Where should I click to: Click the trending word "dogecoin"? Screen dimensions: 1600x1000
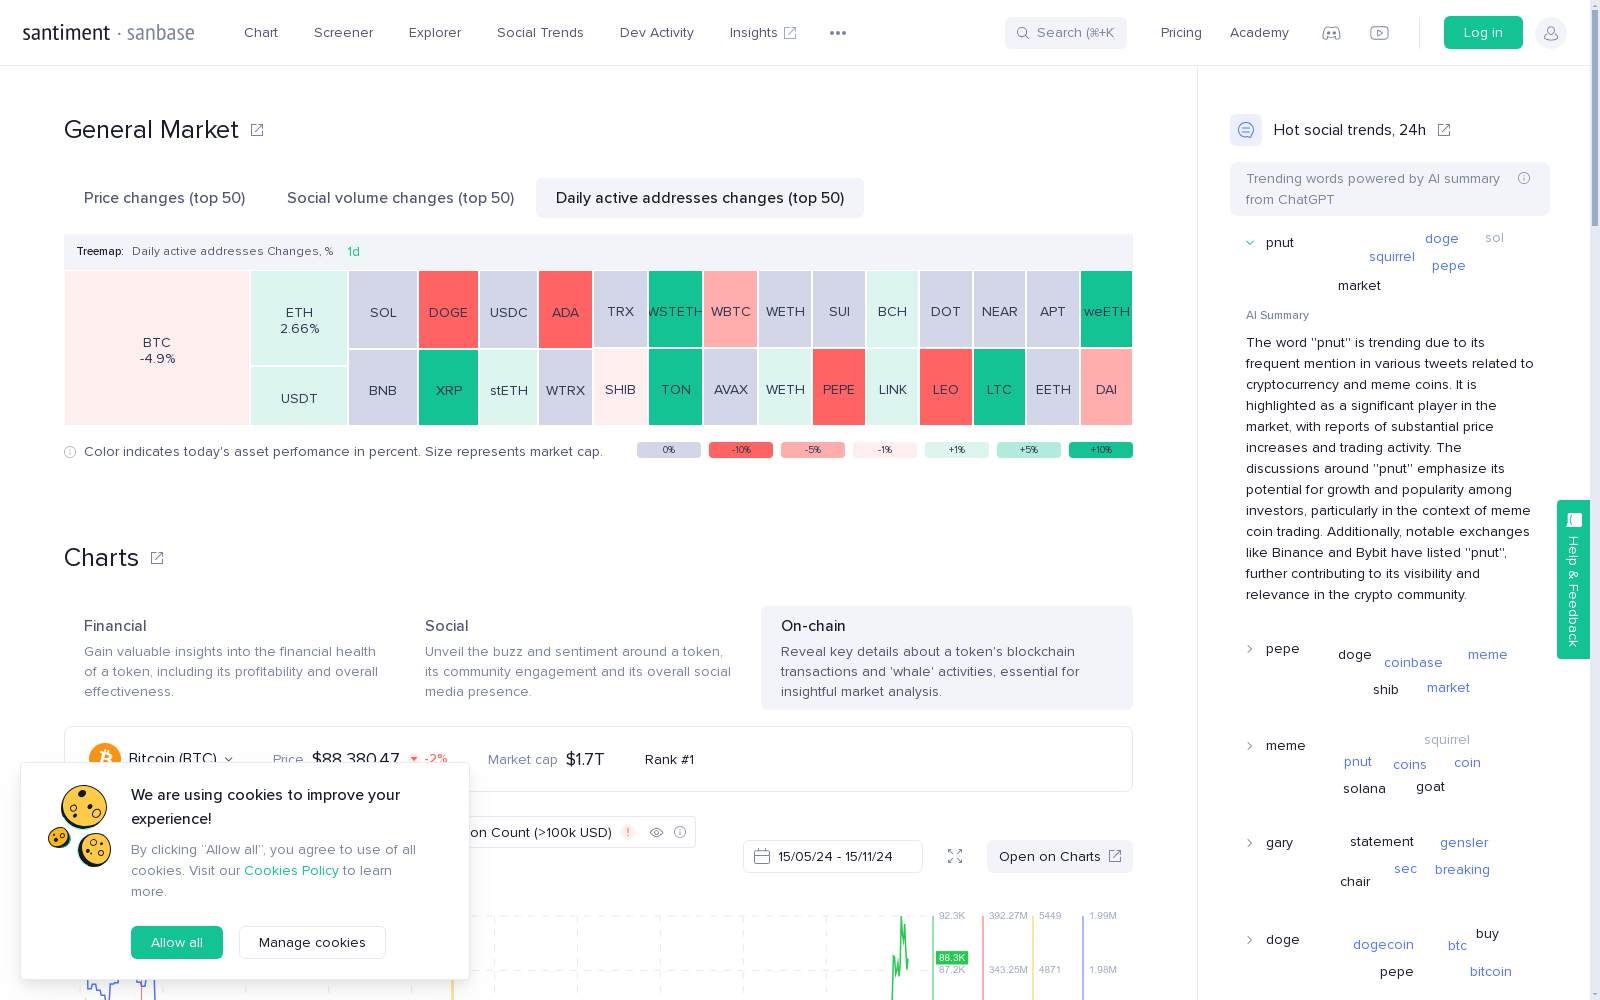point(1383,945)
